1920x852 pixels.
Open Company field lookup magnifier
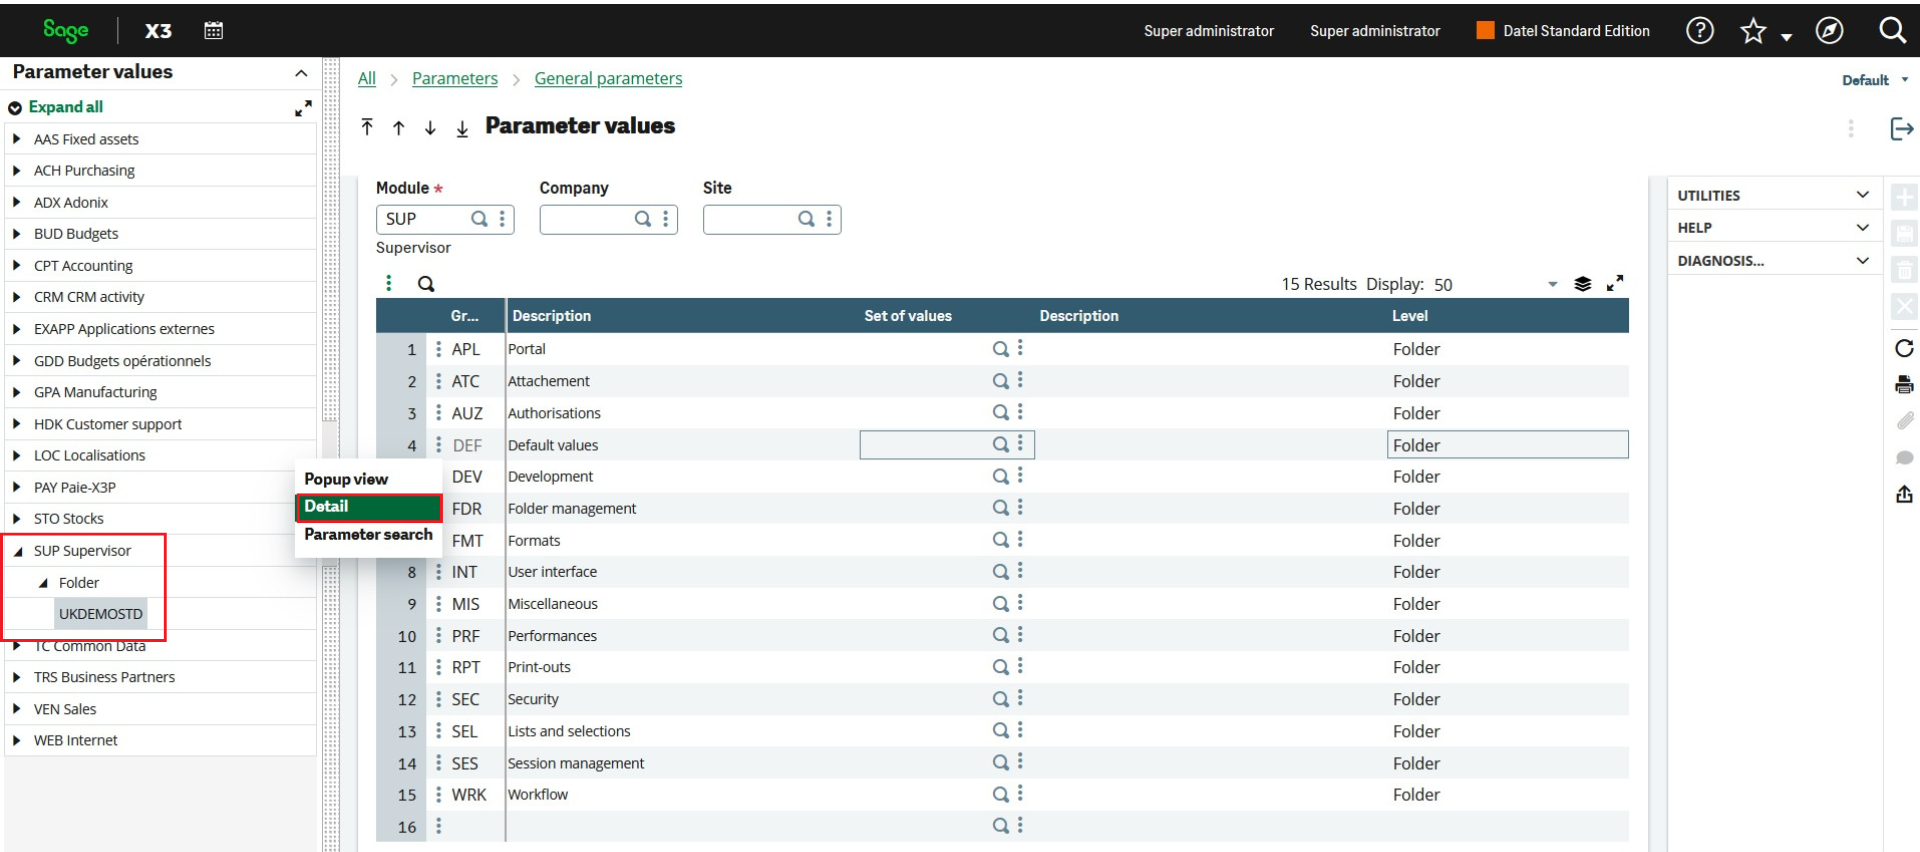[643, 219]
